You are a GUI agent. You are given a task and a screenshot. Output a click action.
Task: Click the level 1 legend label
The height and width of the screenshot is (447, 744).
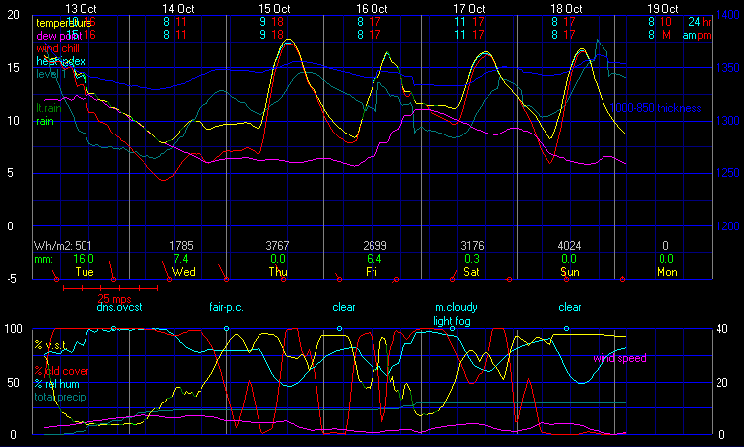[51, 74]
